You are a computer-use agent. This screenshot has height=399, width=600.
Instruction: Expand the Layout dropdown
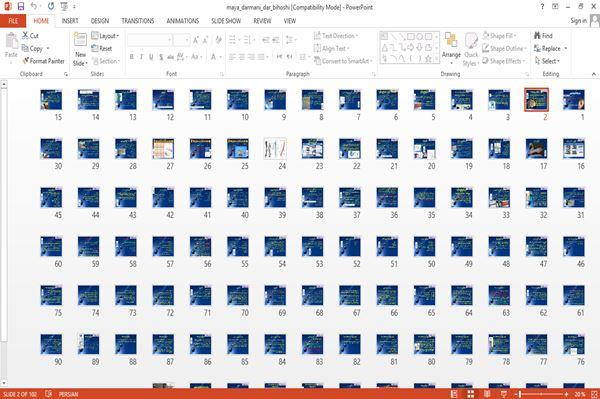[x=105, y=36]
